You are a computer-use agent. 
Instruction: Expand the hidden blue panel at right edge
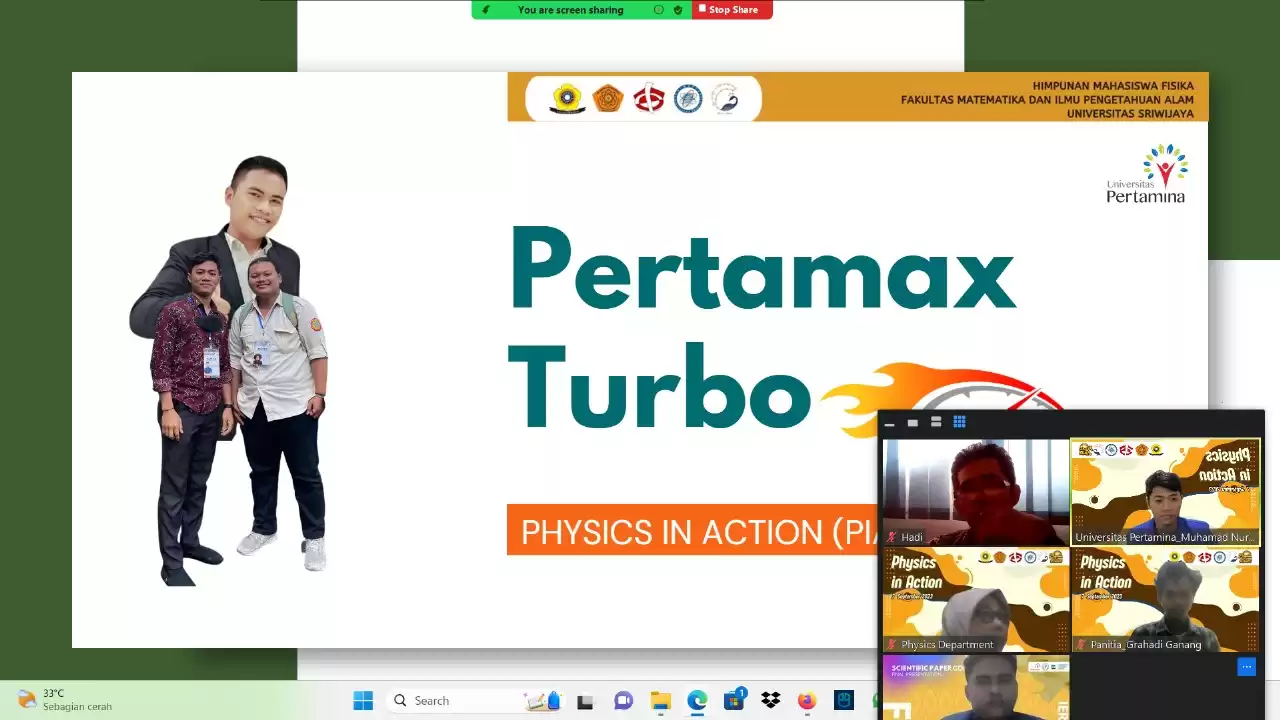[x=1246, y=667]
